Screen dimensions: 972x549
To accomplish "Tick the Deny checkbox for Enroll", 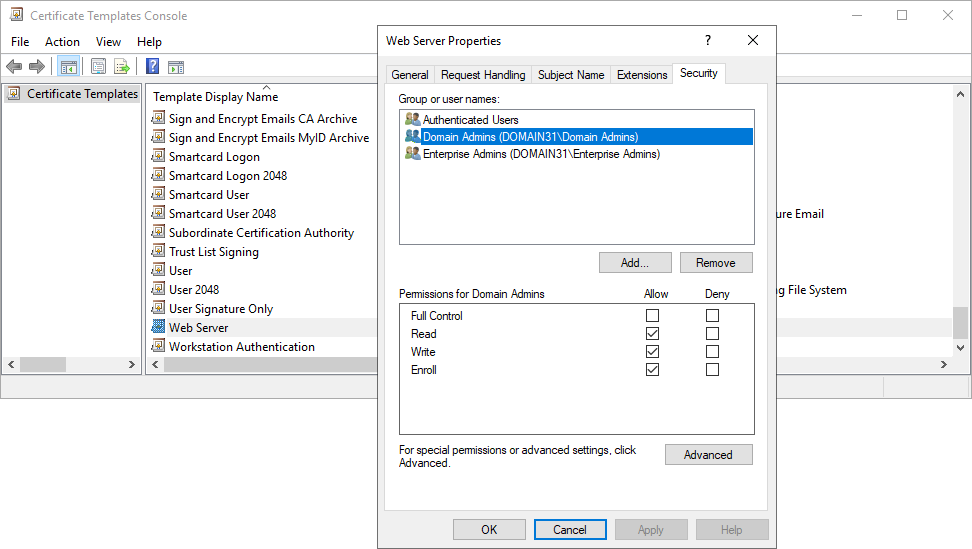I will point(712,370).
